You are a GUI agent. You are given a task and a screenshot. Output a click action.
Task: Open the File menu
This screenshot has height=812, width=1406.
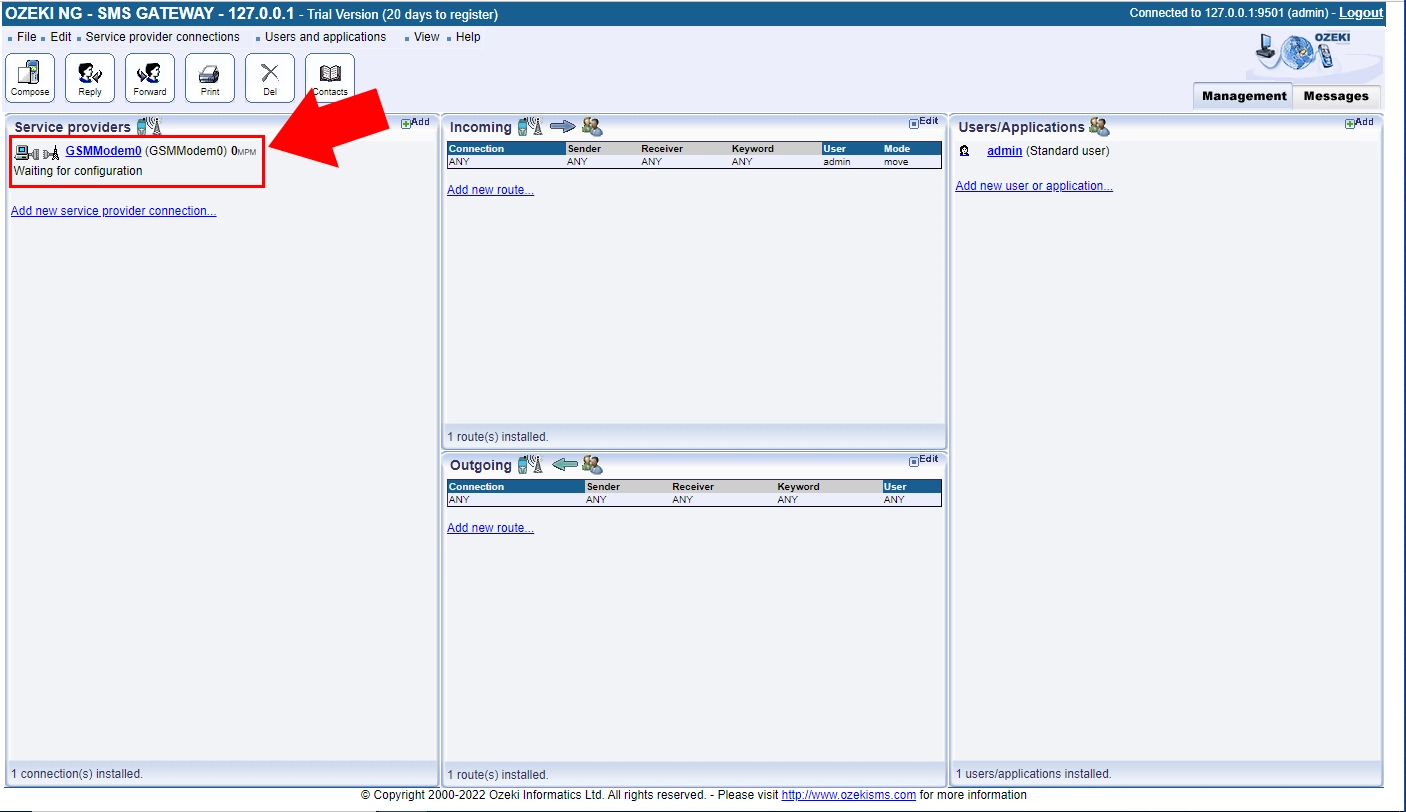pyautogui.click(x=26, y=37)
